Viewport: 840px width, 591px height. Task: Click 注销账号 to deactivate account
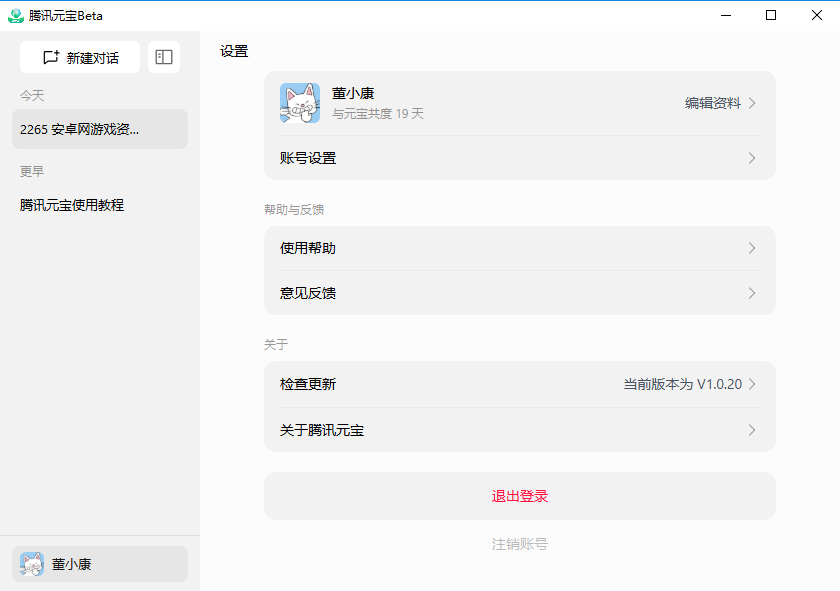(x=519, y=544)
